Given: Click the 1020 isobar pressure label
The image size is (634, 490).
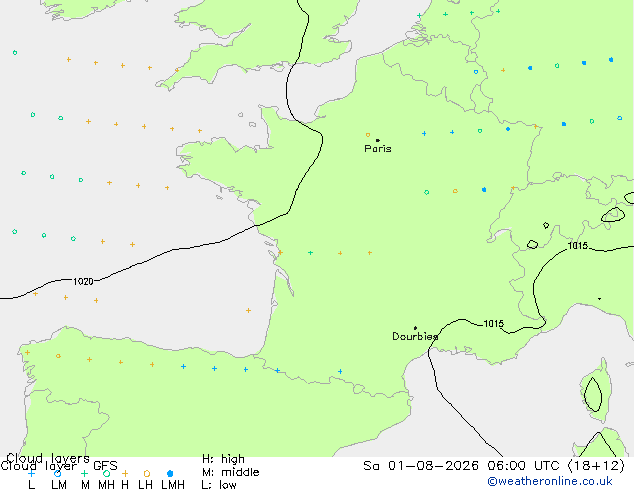Looking at the screenshot, I should 83,281.
